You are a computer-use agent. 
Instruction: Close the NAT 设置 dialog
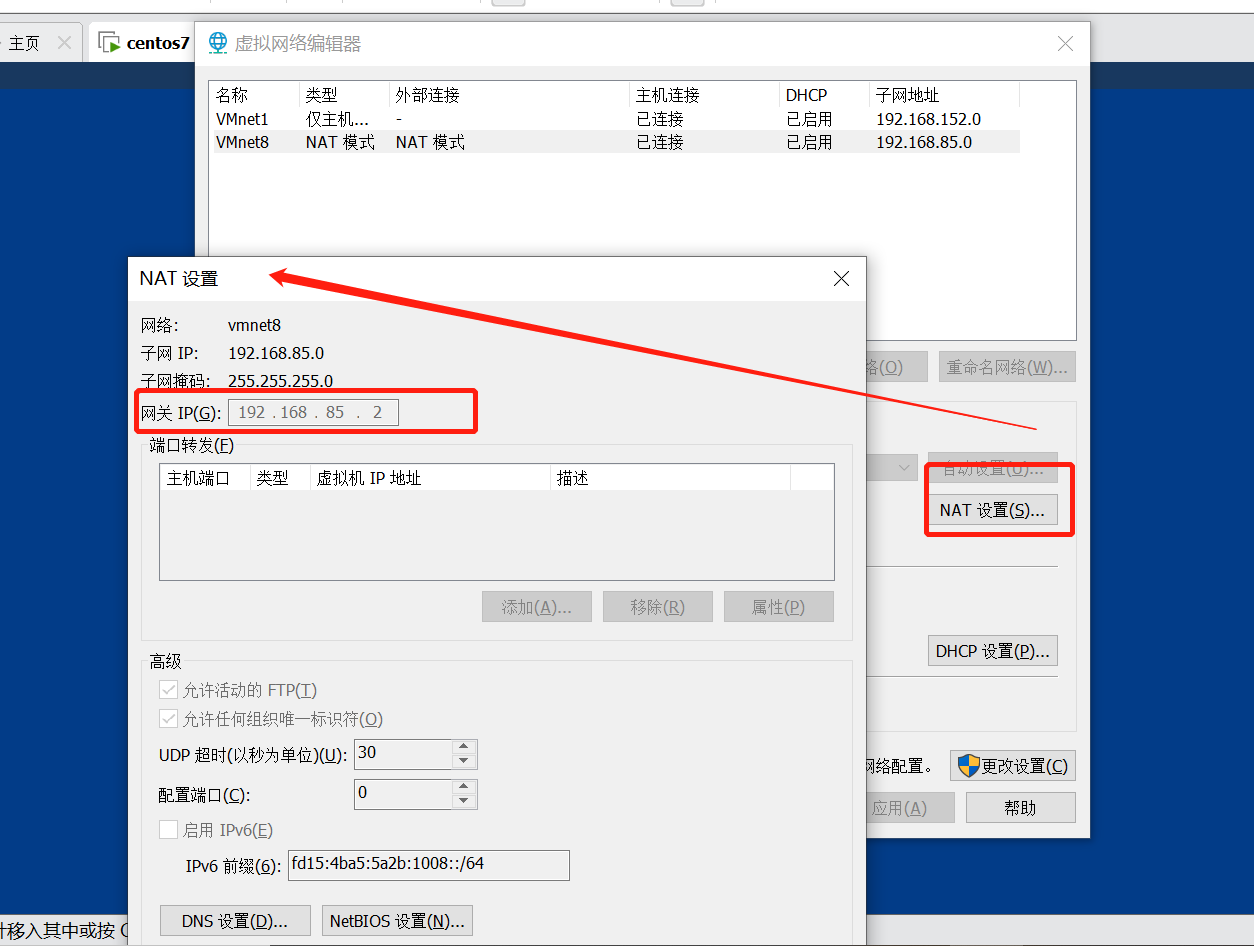[x=841, y=279]
